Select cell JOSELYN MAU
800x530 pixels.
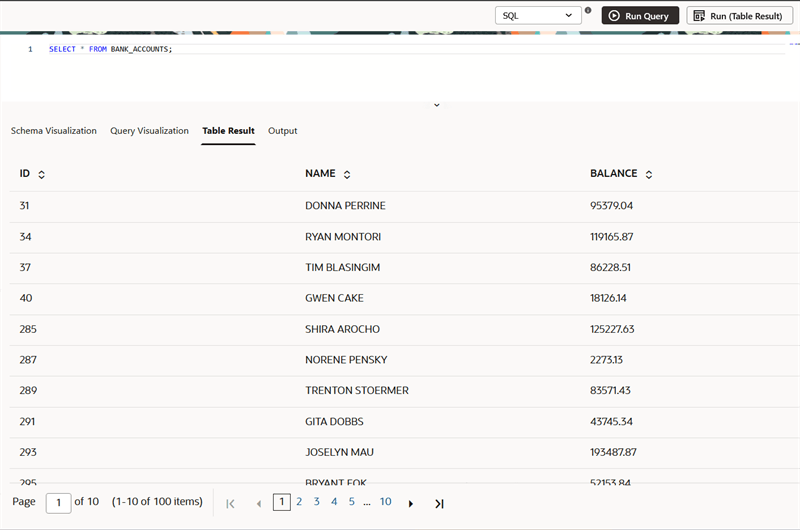tap(339, 452)
